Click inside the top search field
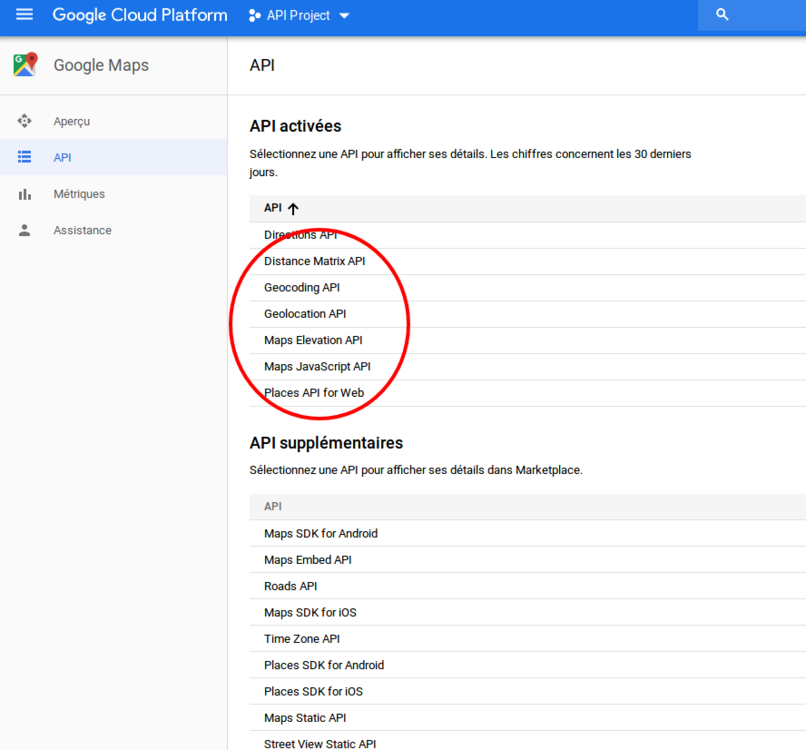 click(x=770, y=14)
